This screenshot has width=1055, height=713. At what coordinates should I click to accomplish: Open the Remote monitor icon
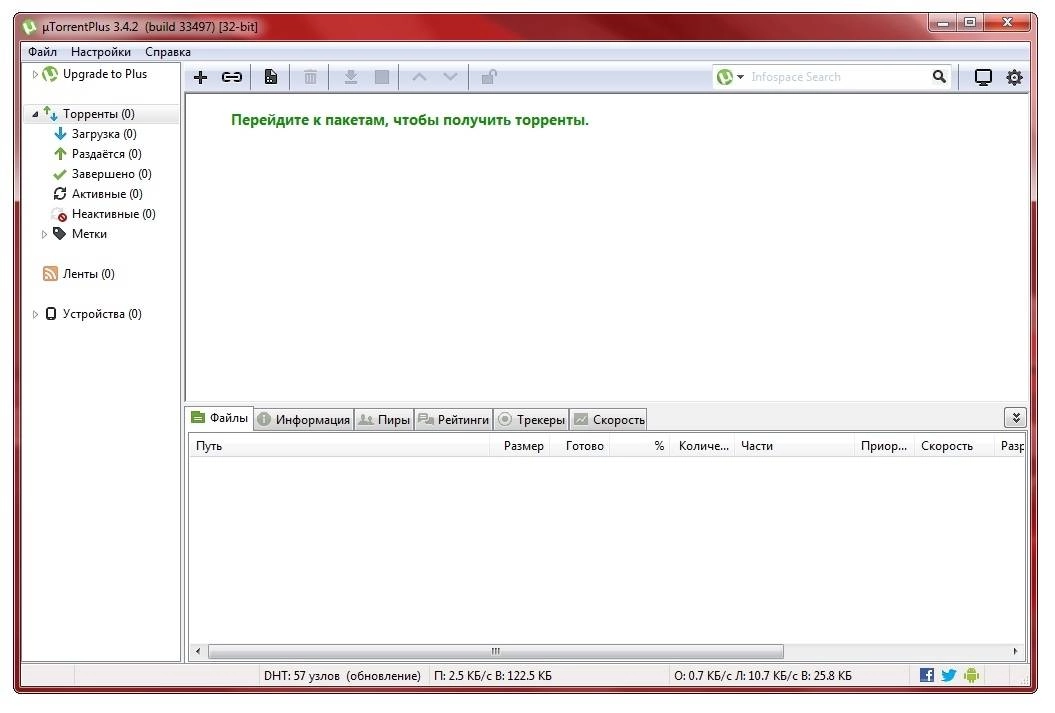[x=983, y=77]
